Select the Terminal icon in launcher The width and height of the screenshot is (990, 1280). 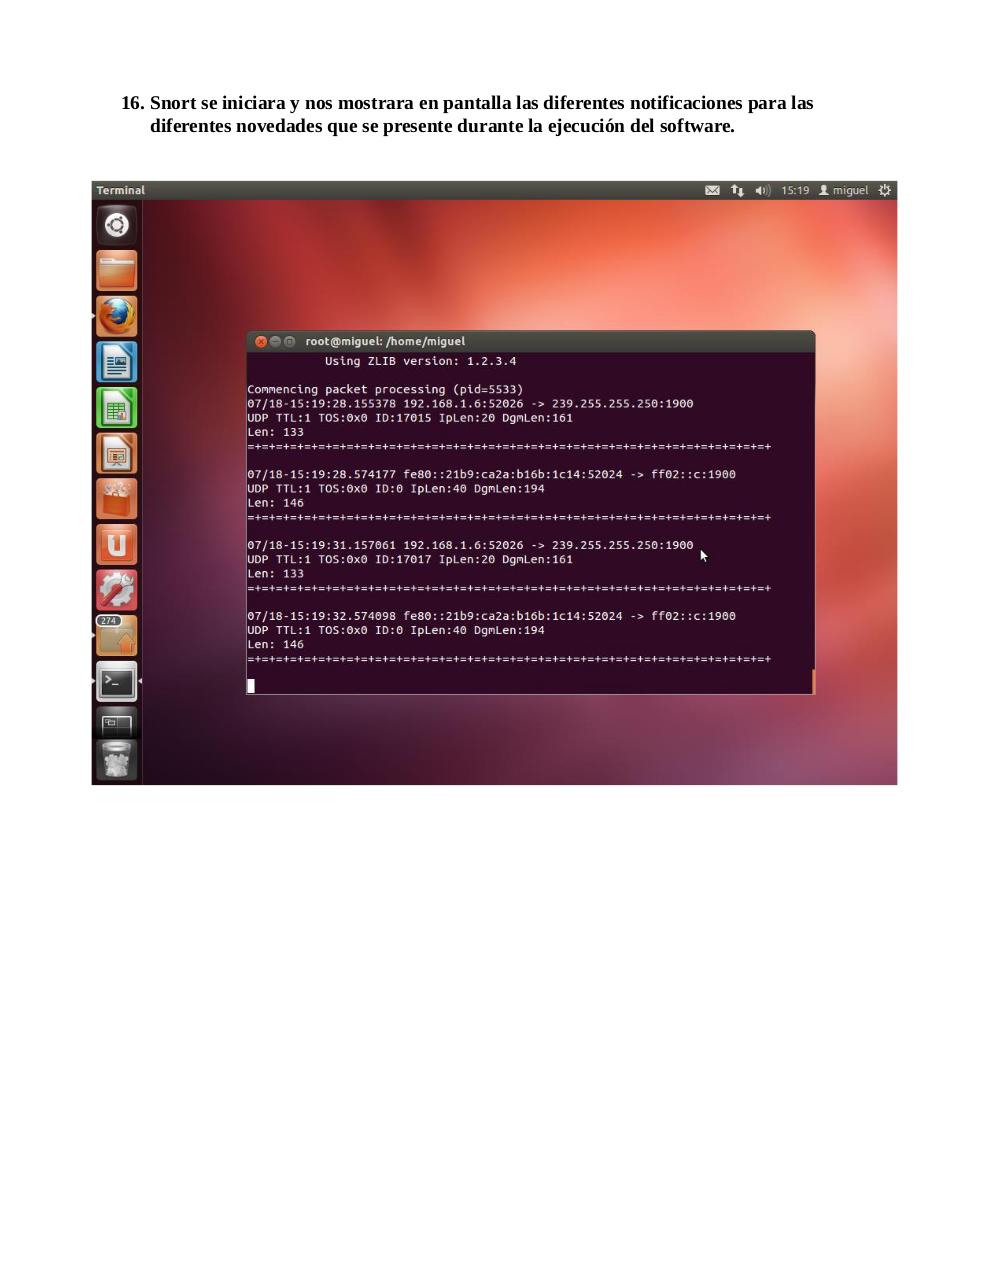click(117, 682)
